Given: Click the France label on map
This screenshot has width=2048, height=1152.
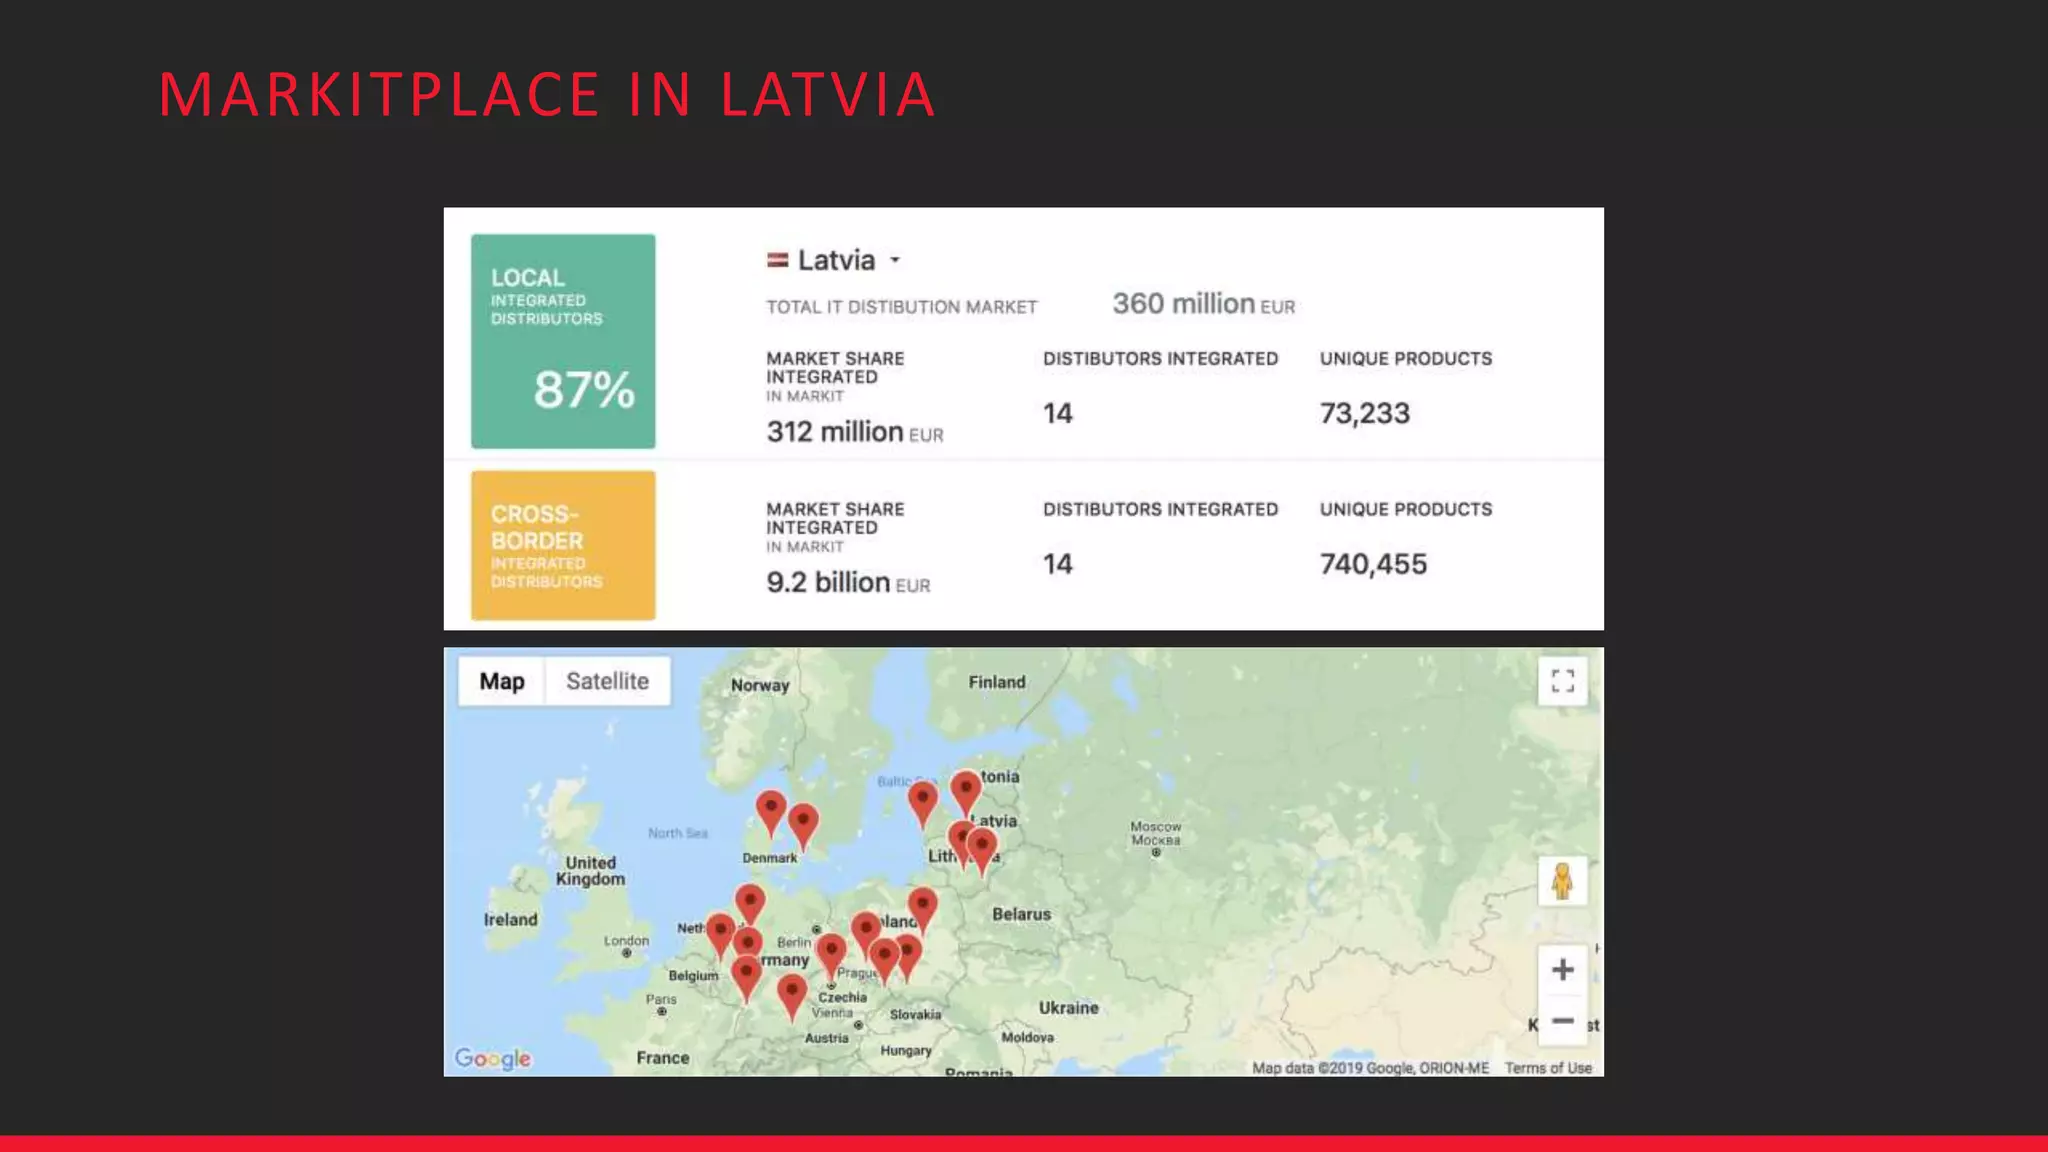Looking at the screenshot, I should click(662, 1058).
